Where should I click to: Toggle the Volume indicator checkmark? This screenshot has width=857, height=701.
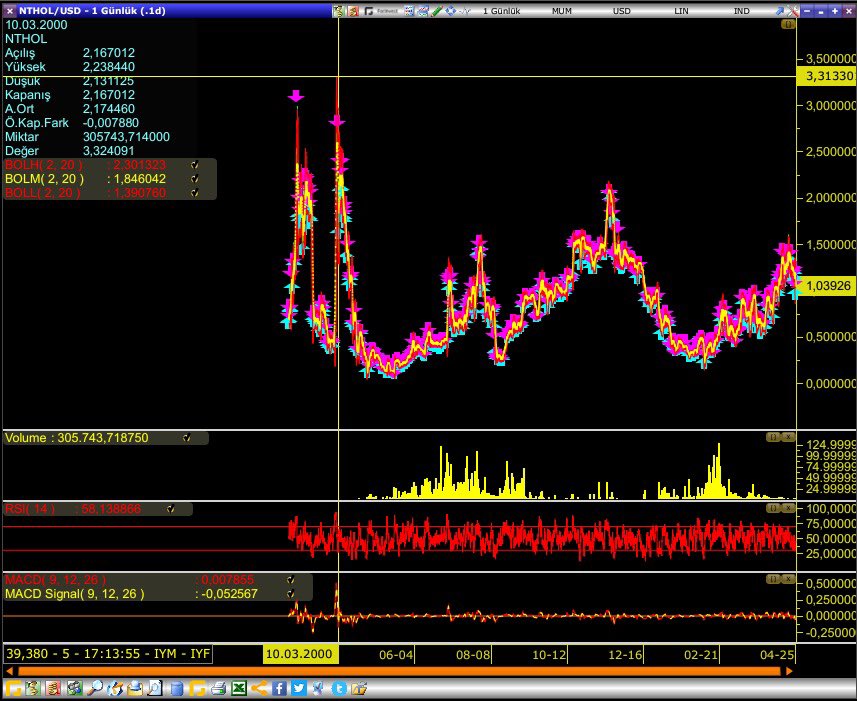[187, 438]
